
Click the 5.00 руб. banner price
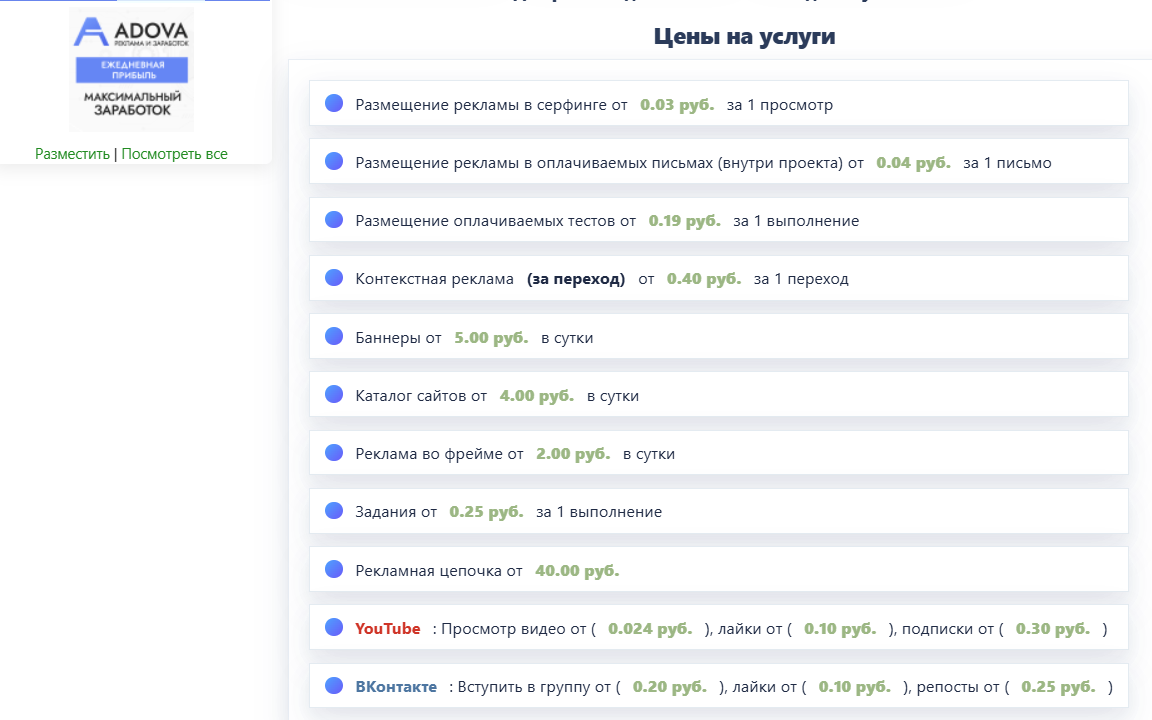pos(491,338)
